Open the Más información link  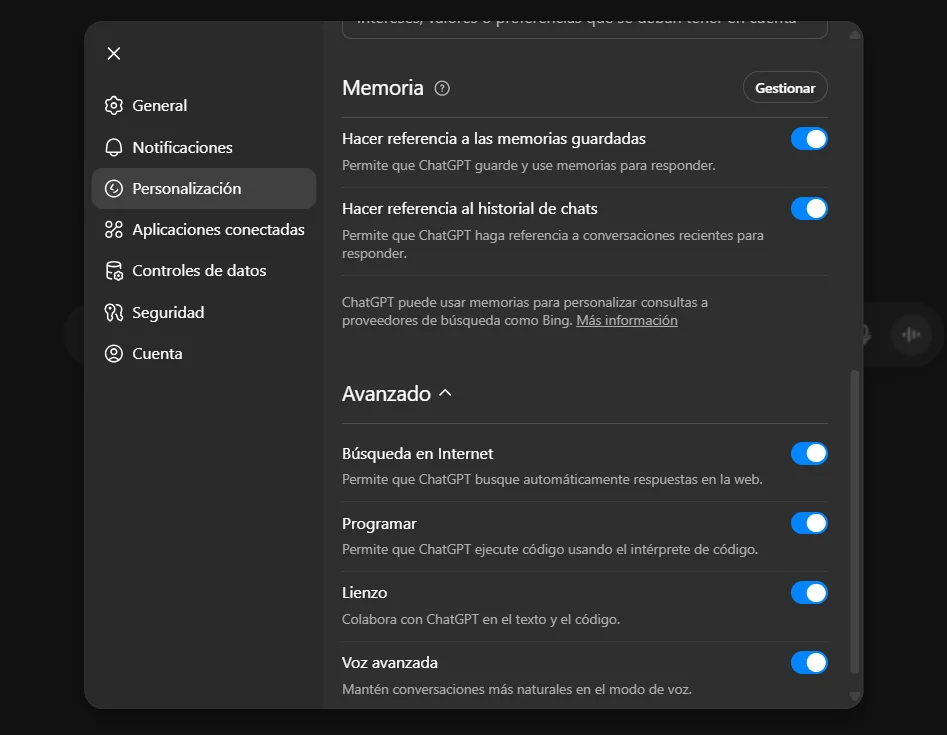click(626, 321)
